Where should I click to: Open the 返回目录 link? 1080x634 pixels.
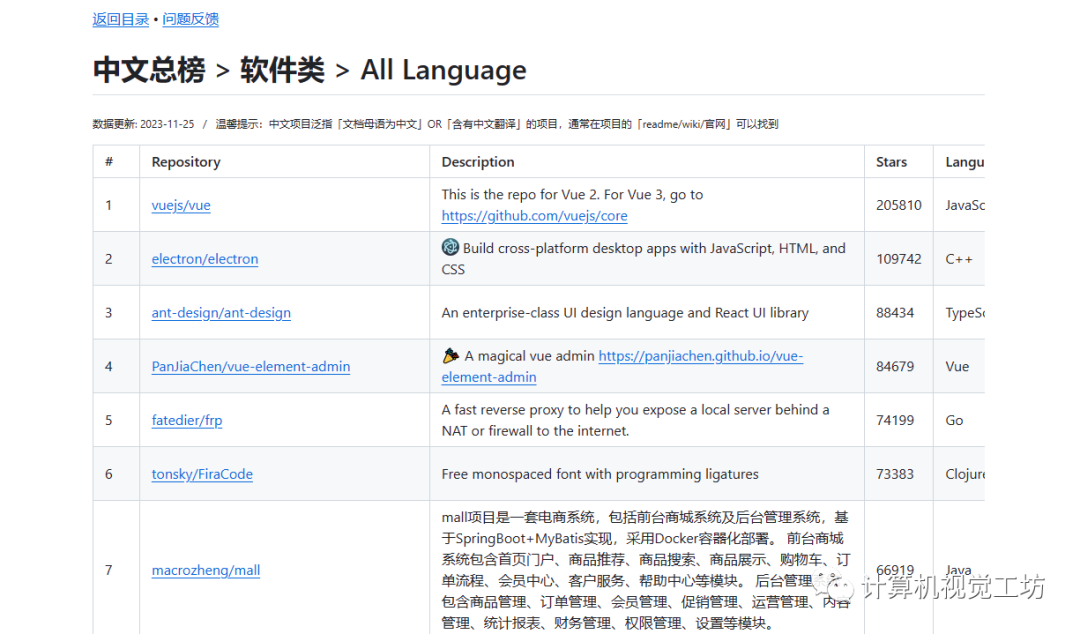pyautogui.click(x=121, y=19)
